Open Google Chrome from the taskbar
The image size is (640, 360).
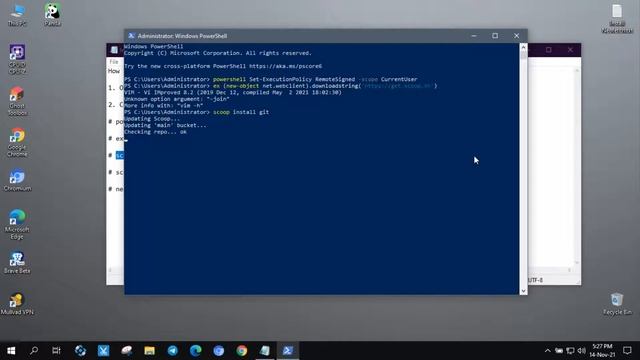coord(242,351)
